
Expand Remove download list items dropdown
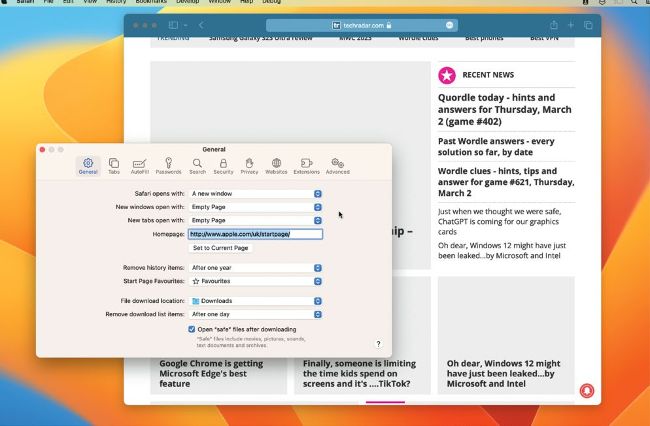[255, 314]
